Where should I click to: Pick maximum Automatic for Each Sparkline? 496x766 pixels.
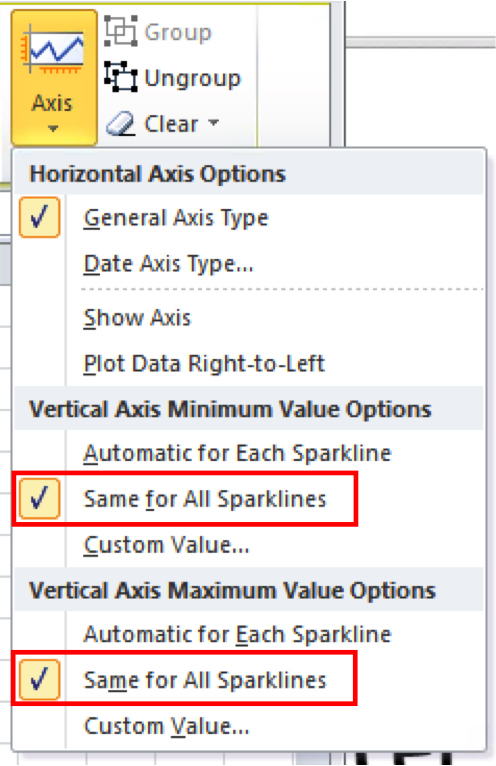pyautogui.click(x=237, y=635)
